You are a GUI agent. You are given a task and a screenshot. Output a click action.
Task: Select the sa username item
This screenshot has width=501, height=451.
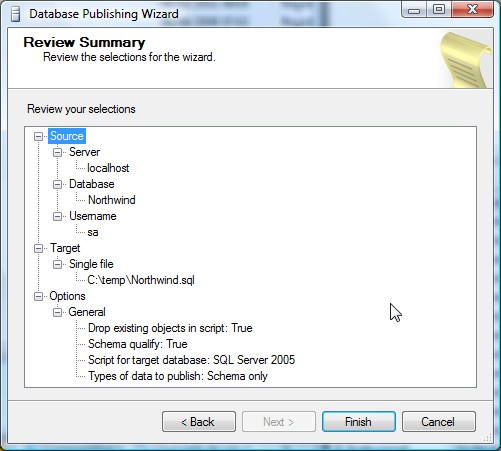[x=93, y=232]
